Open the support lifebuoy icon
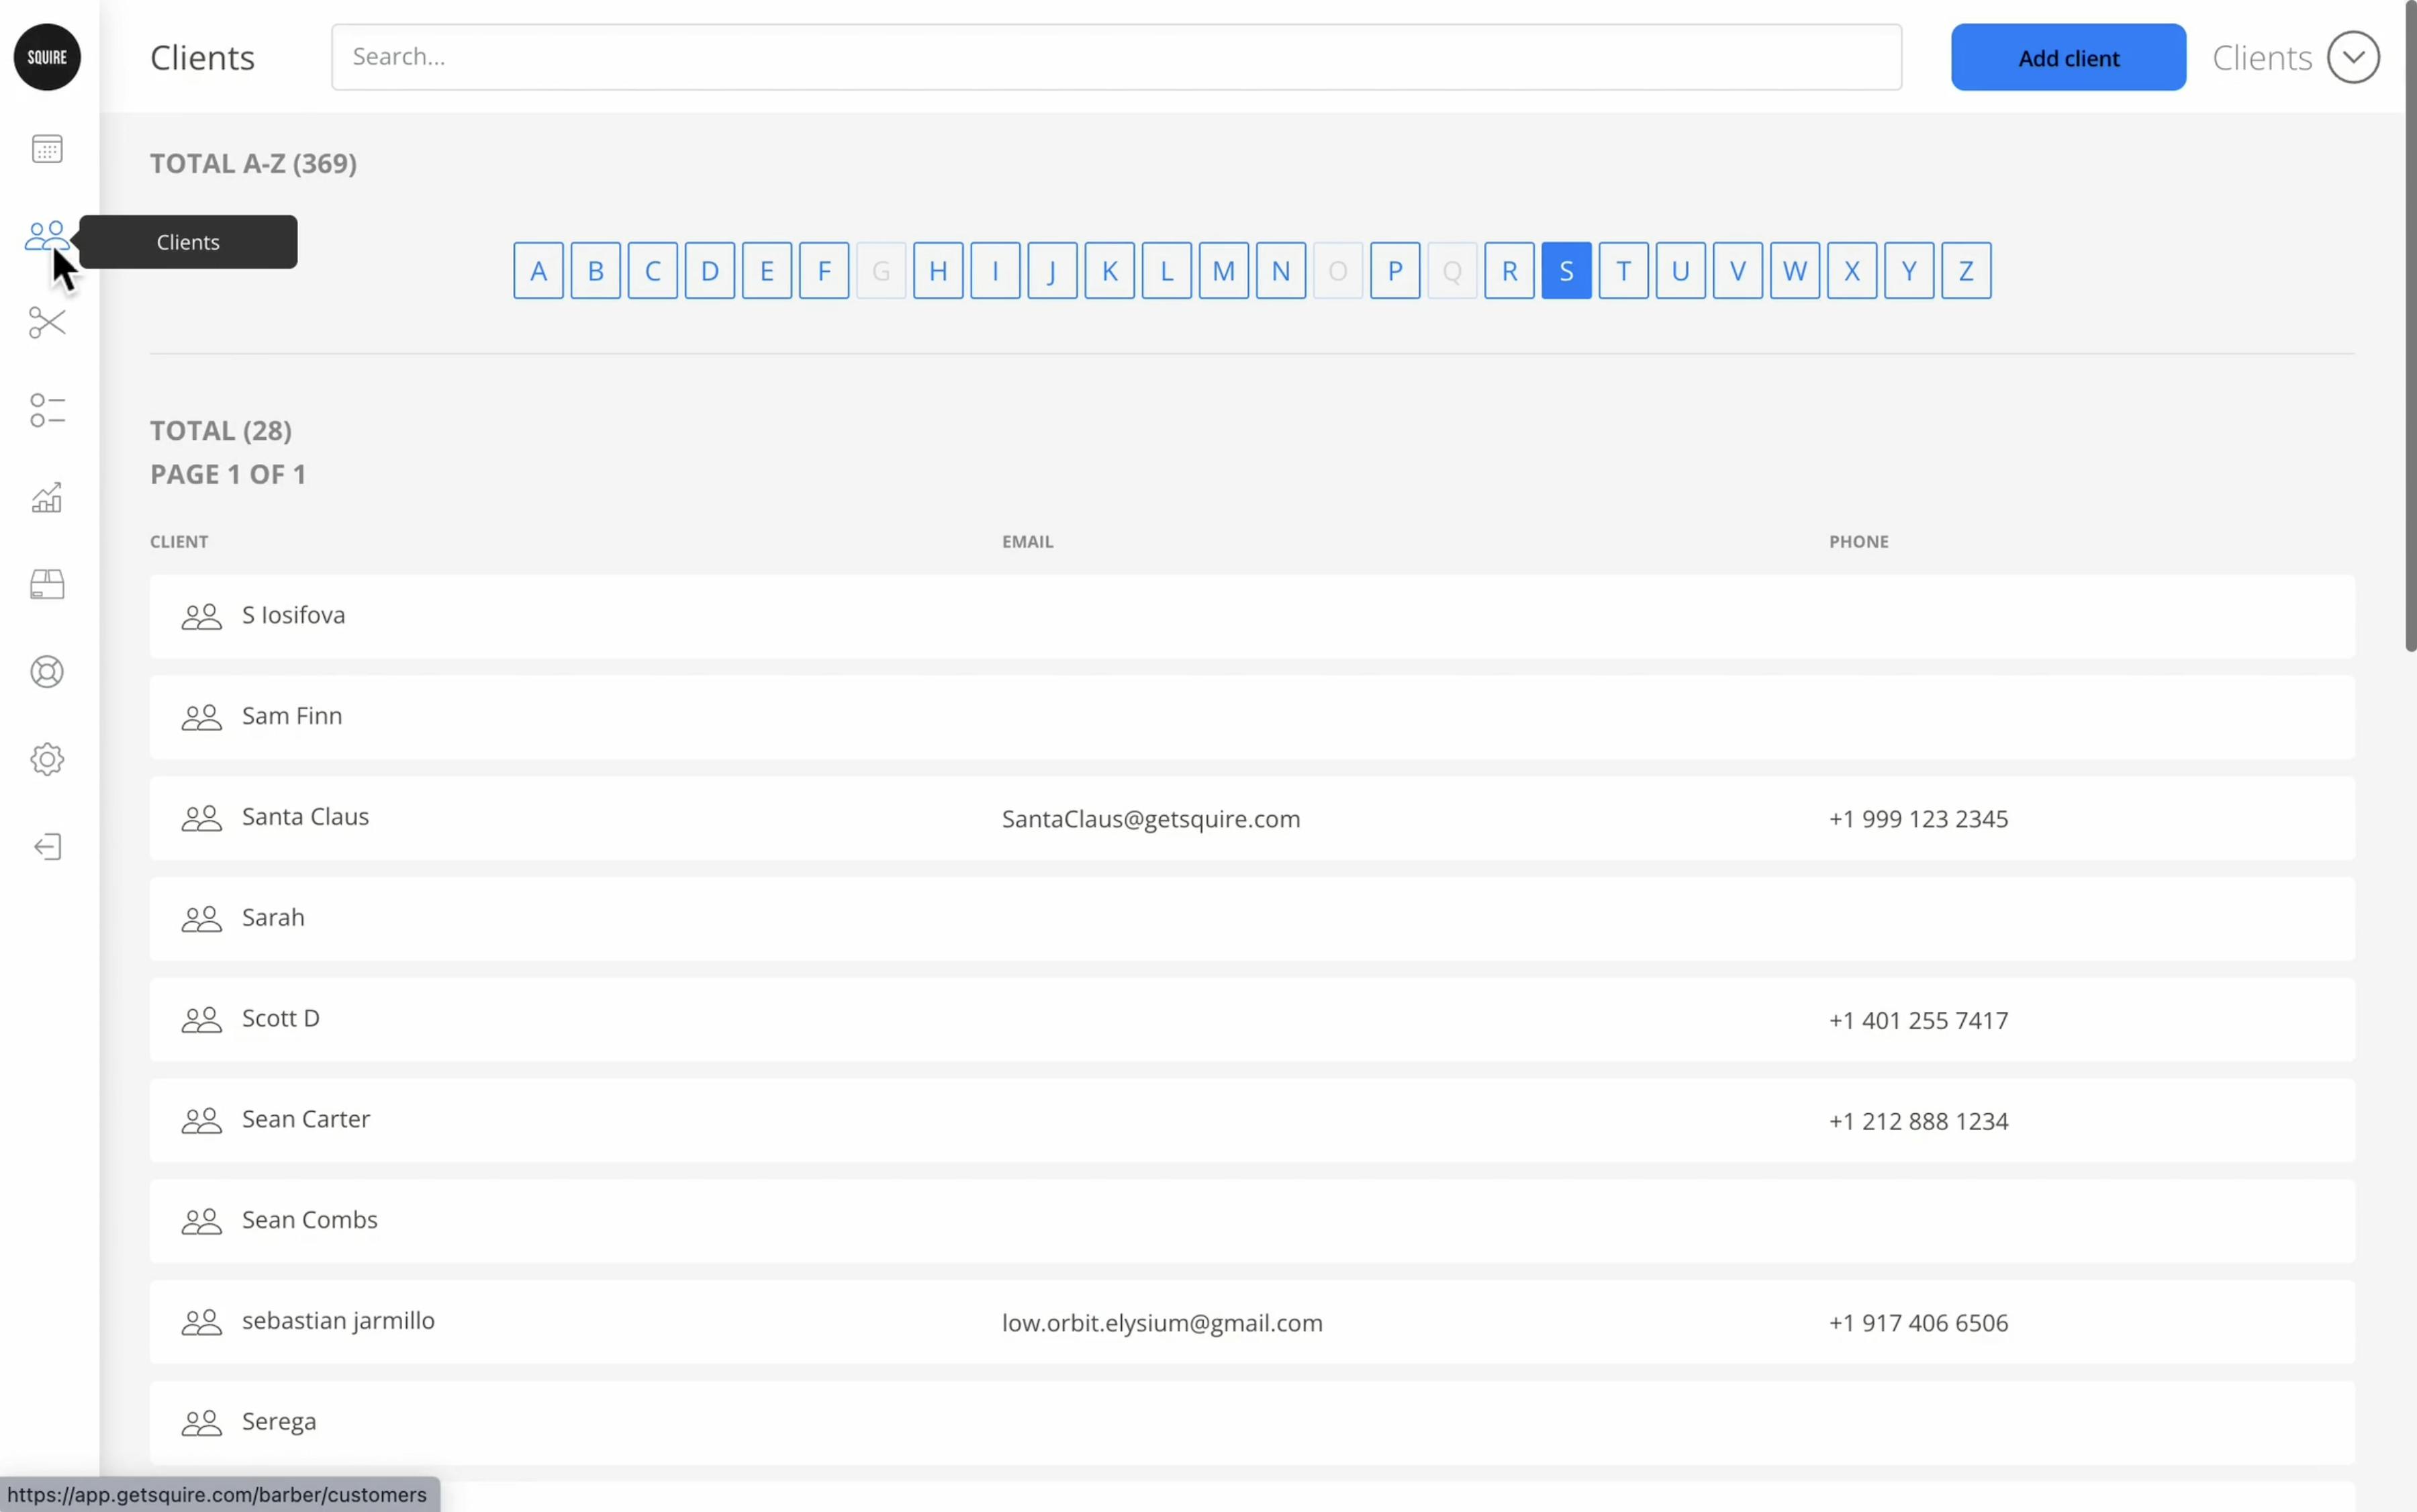The image size is (2417, 1512). click(47, 672)
